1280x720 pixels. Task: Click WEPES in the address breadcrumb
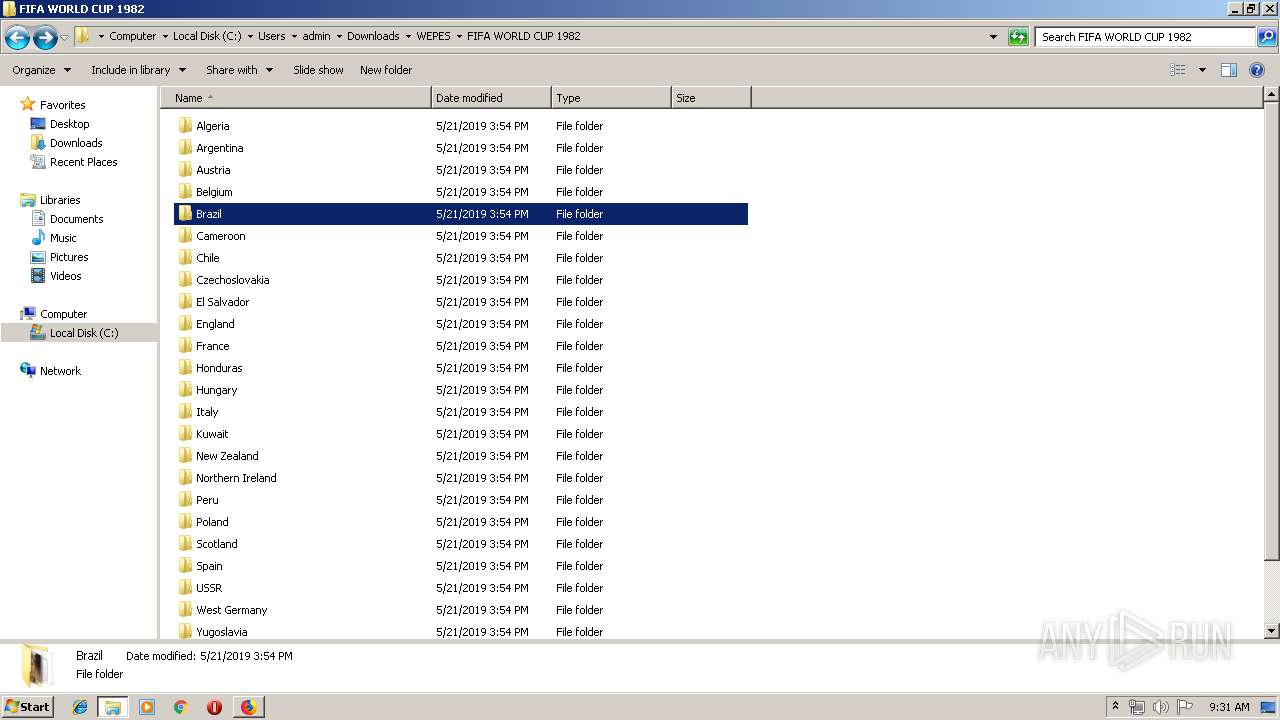tap(433, 36)
